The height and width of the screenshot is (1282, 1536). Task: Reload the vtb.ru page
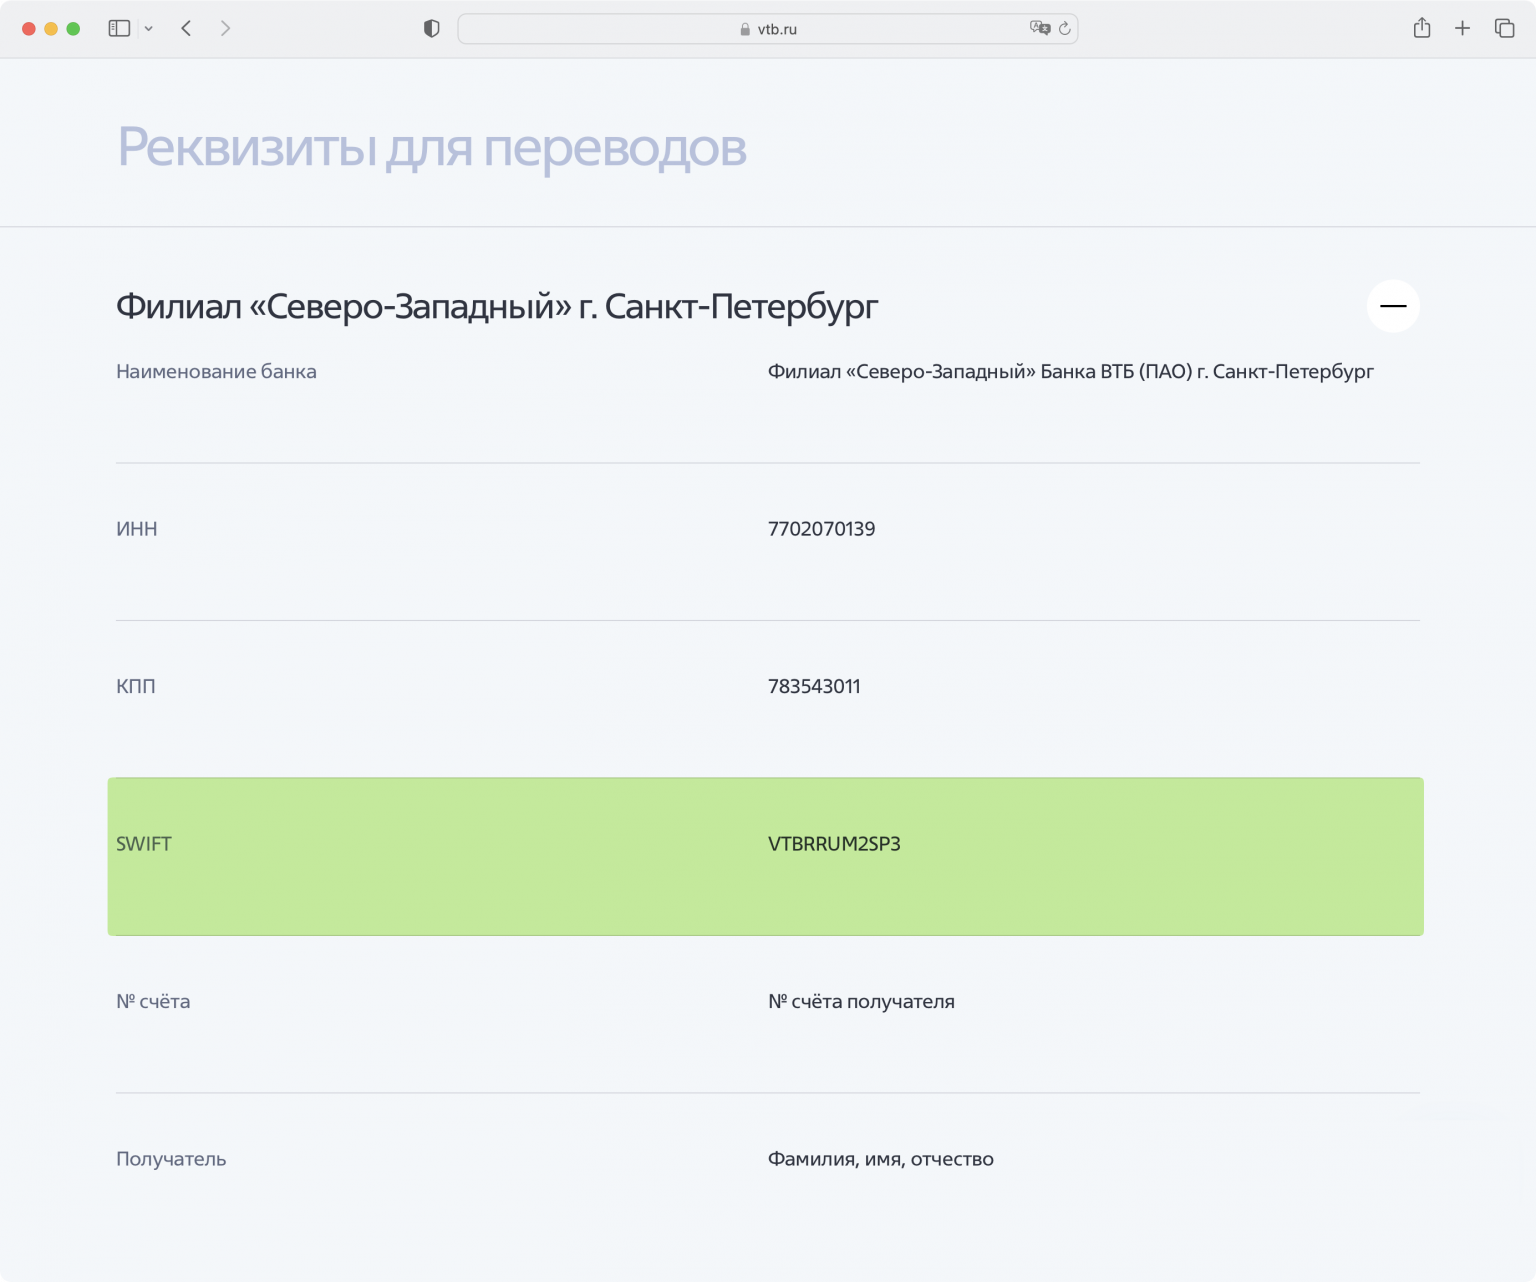[1065, 28]
